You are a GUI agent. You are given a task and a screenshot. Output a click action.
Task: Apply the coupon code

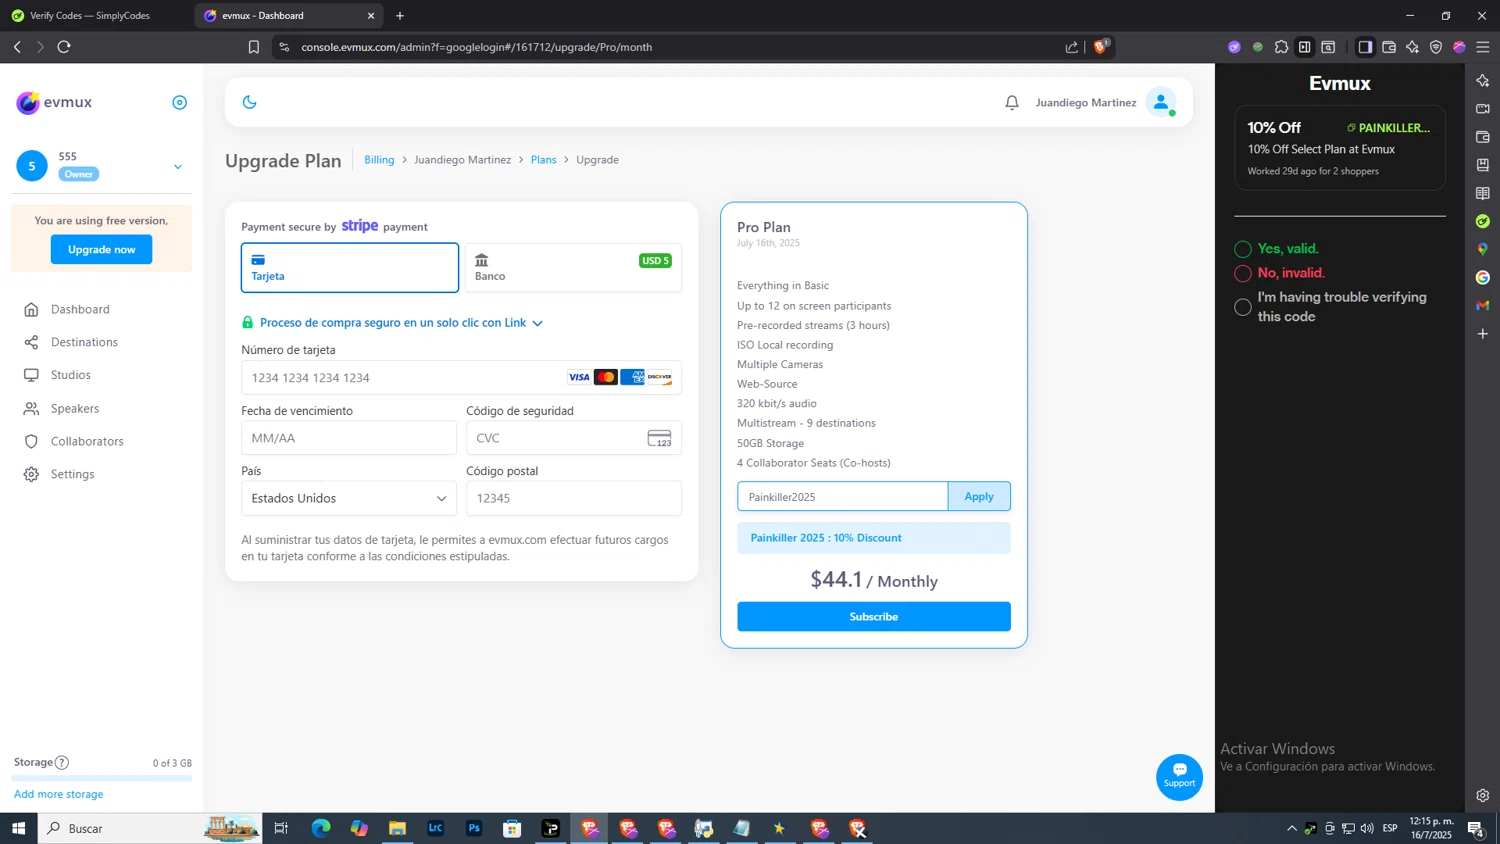coord(979,496)
